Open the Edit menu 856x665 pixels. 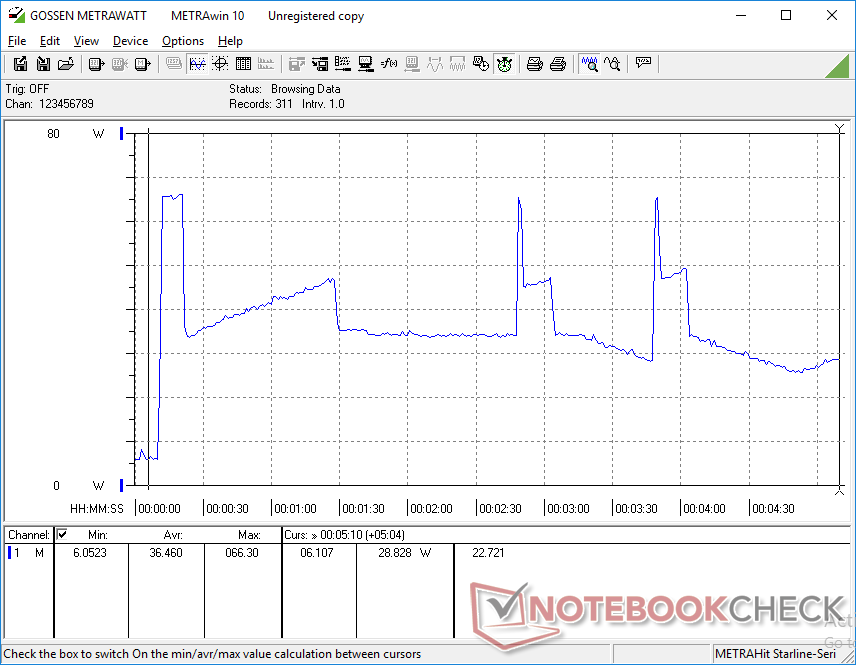(49, 41)
